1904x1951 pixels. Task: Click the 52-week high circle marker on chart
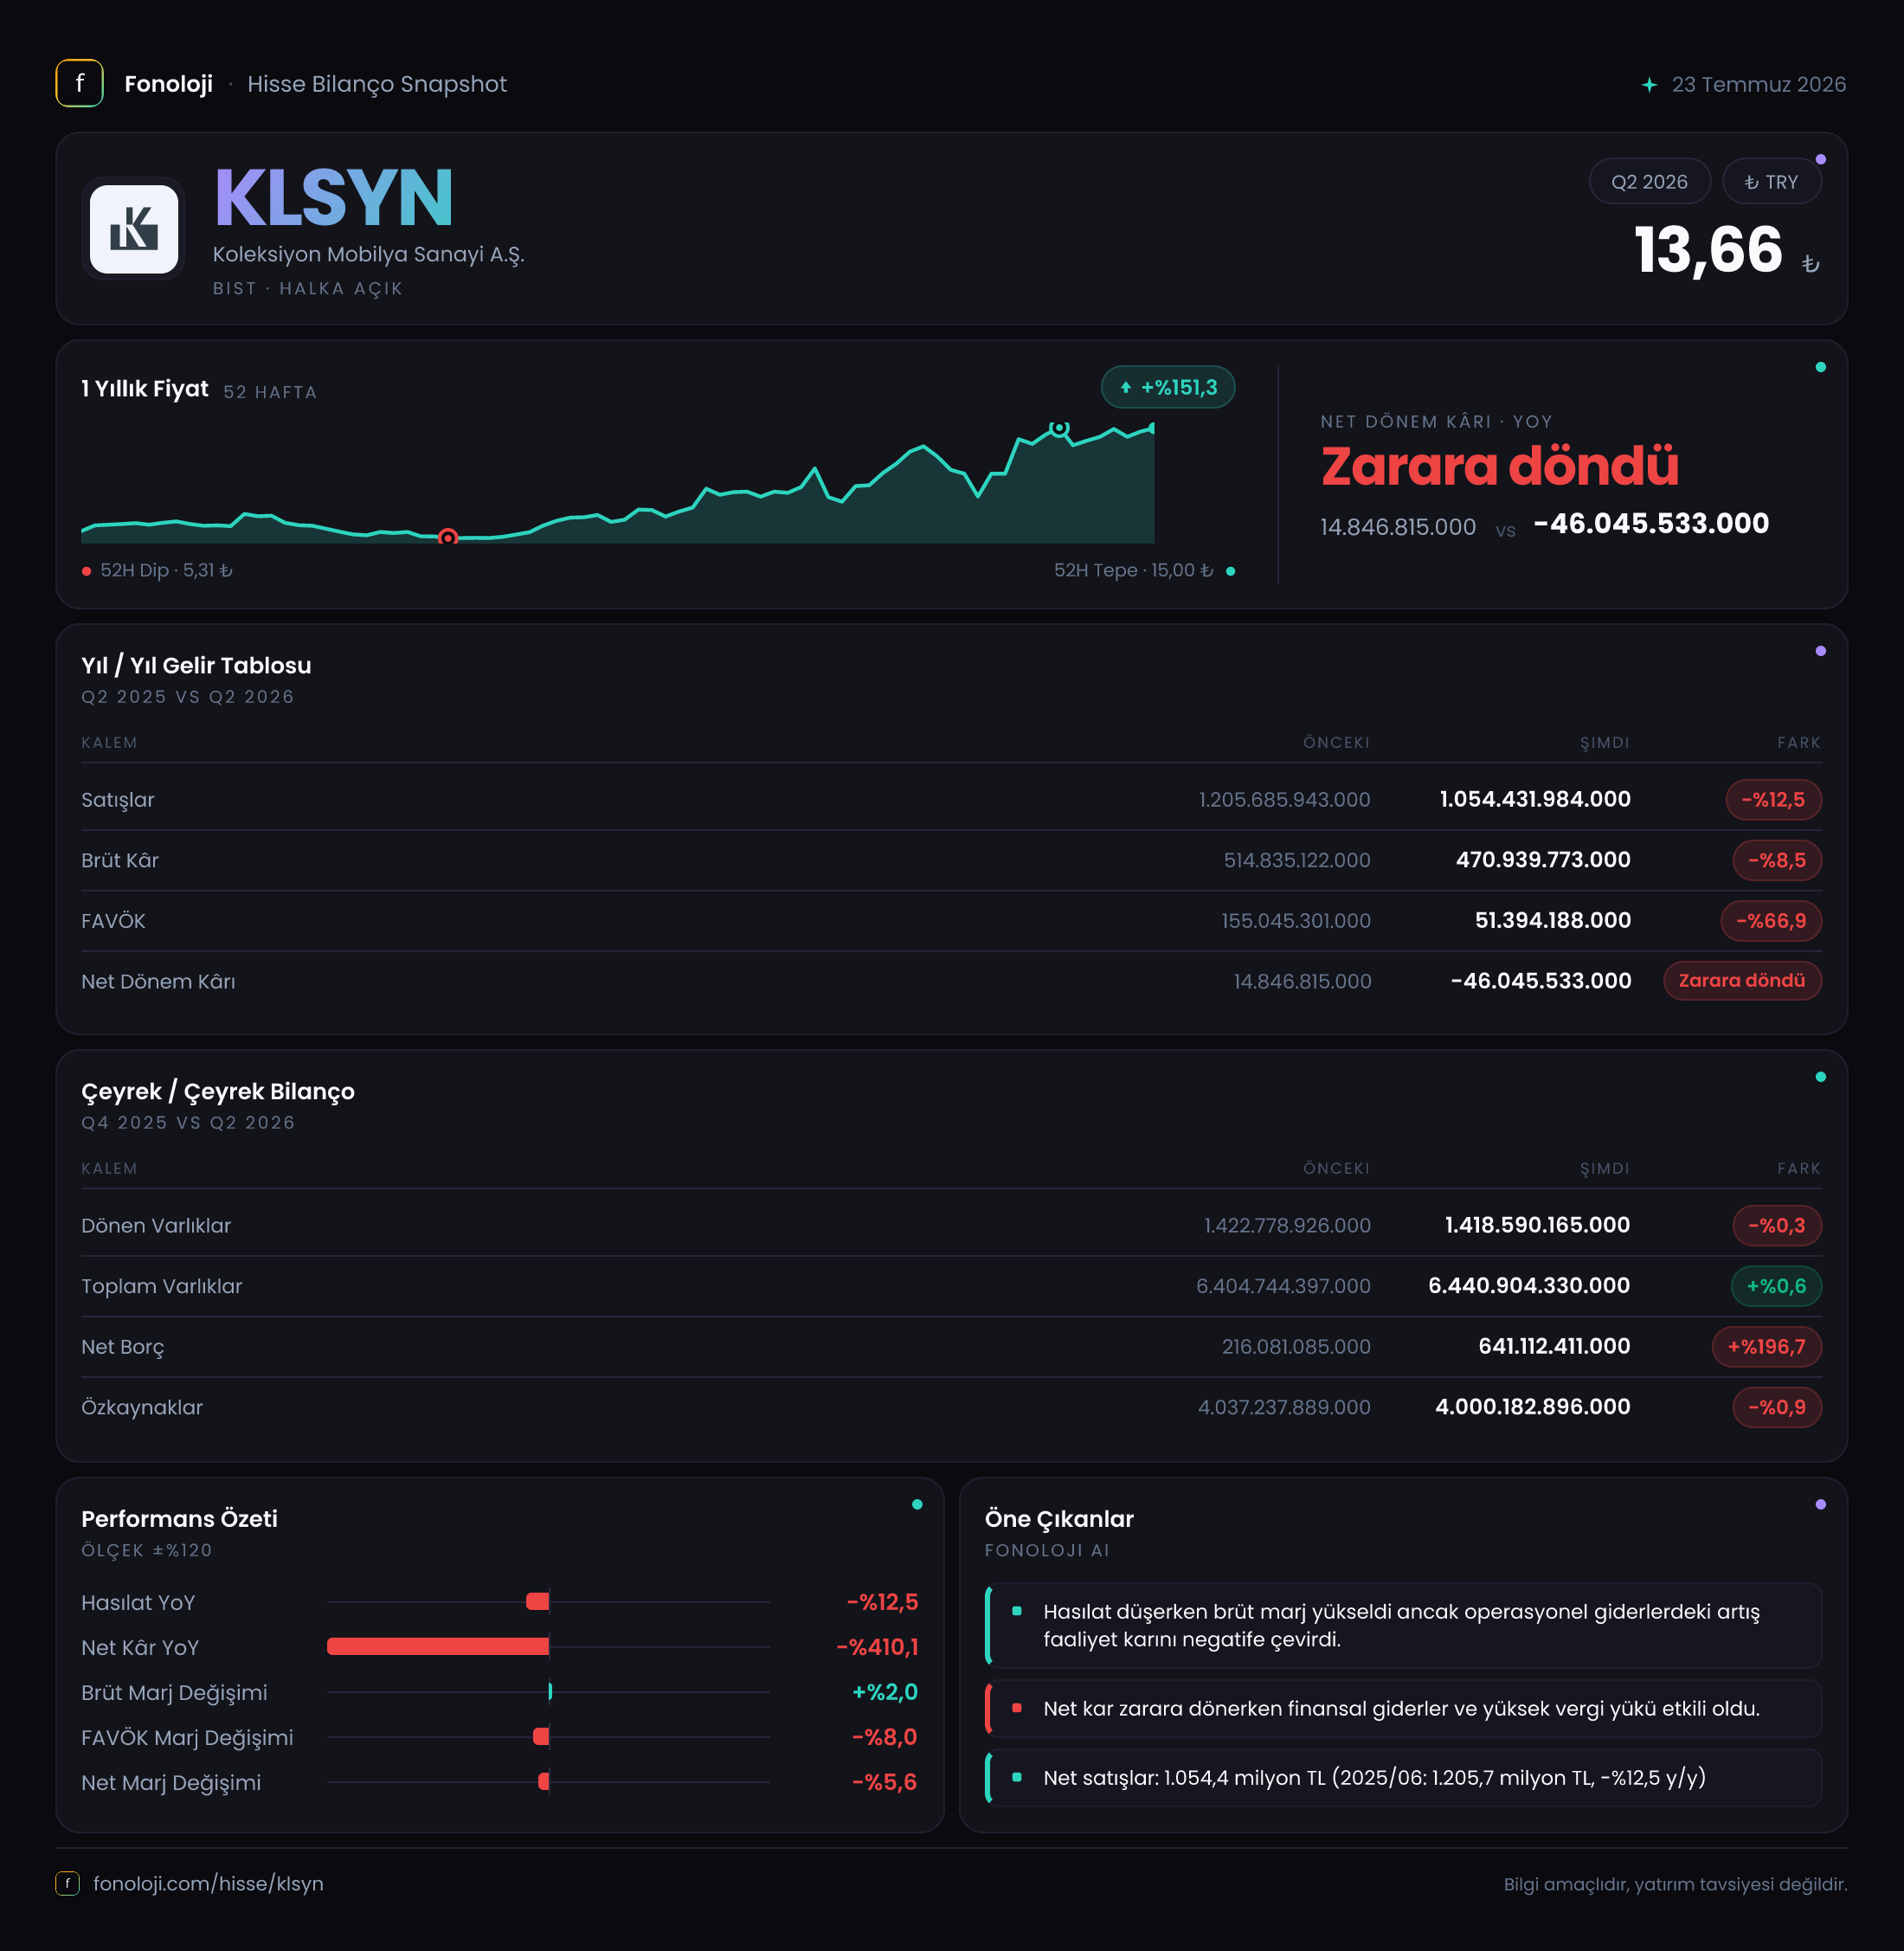coord(1059,428)
